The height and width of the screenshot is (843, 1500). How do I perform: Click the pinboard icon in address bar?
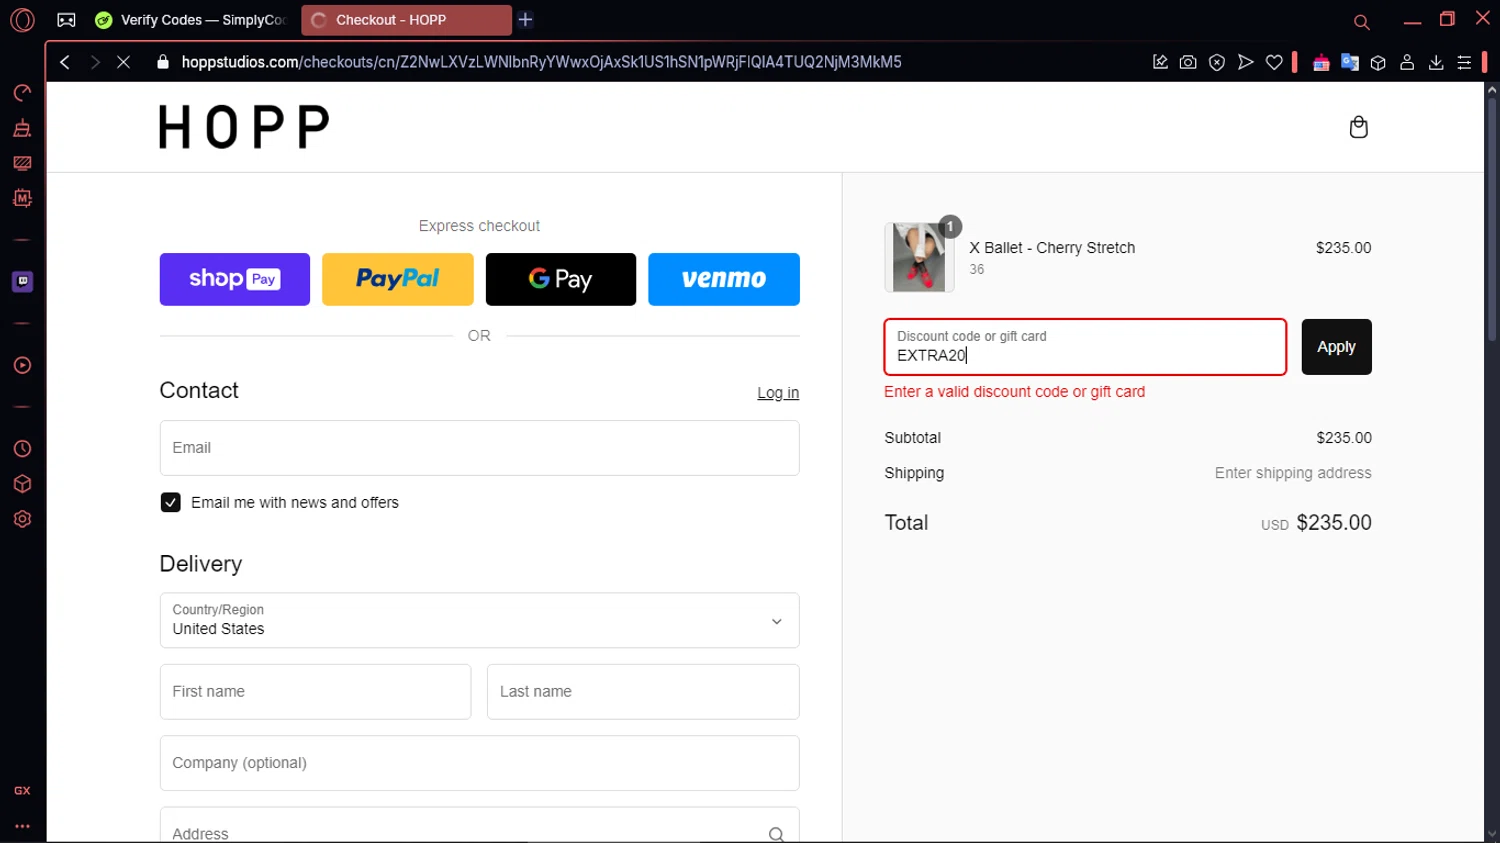[1160, 62]
